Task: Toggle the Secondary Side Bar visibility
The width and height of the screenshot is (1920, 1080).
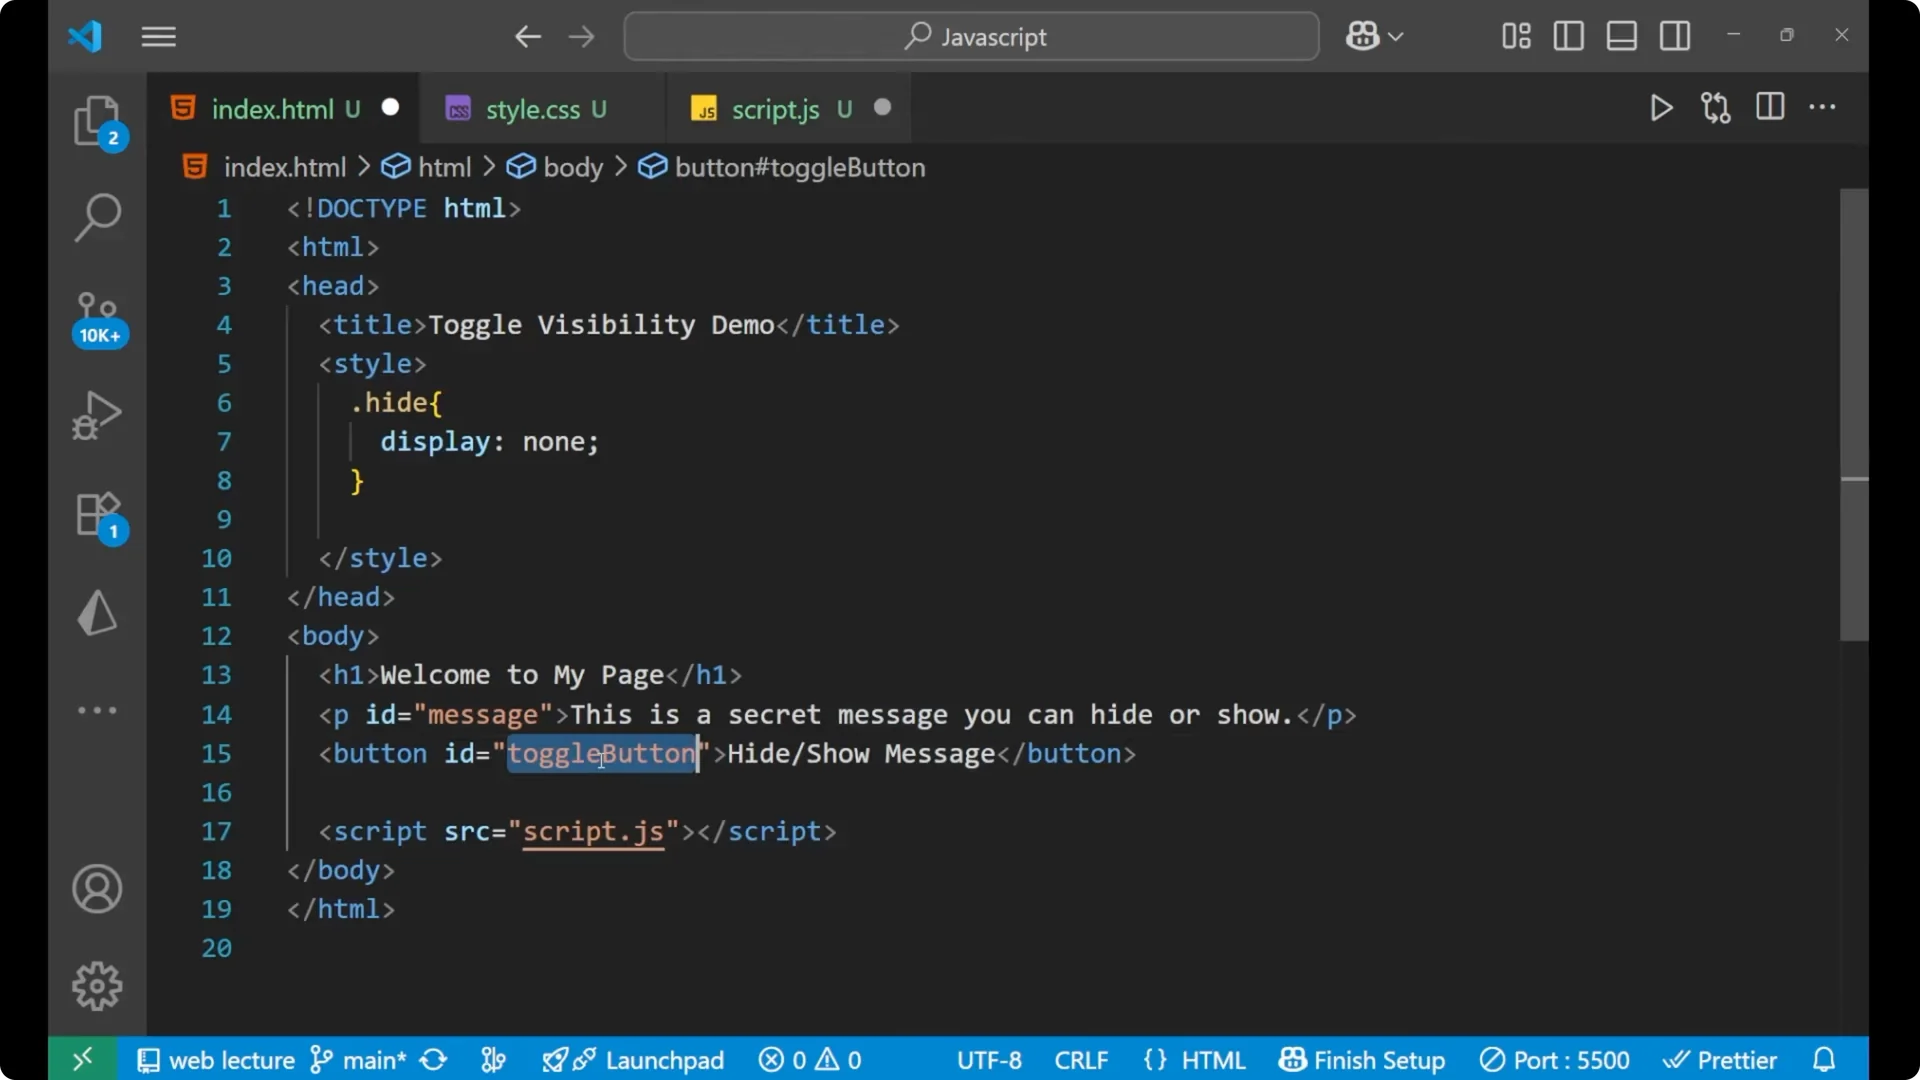Action: 1675,36
